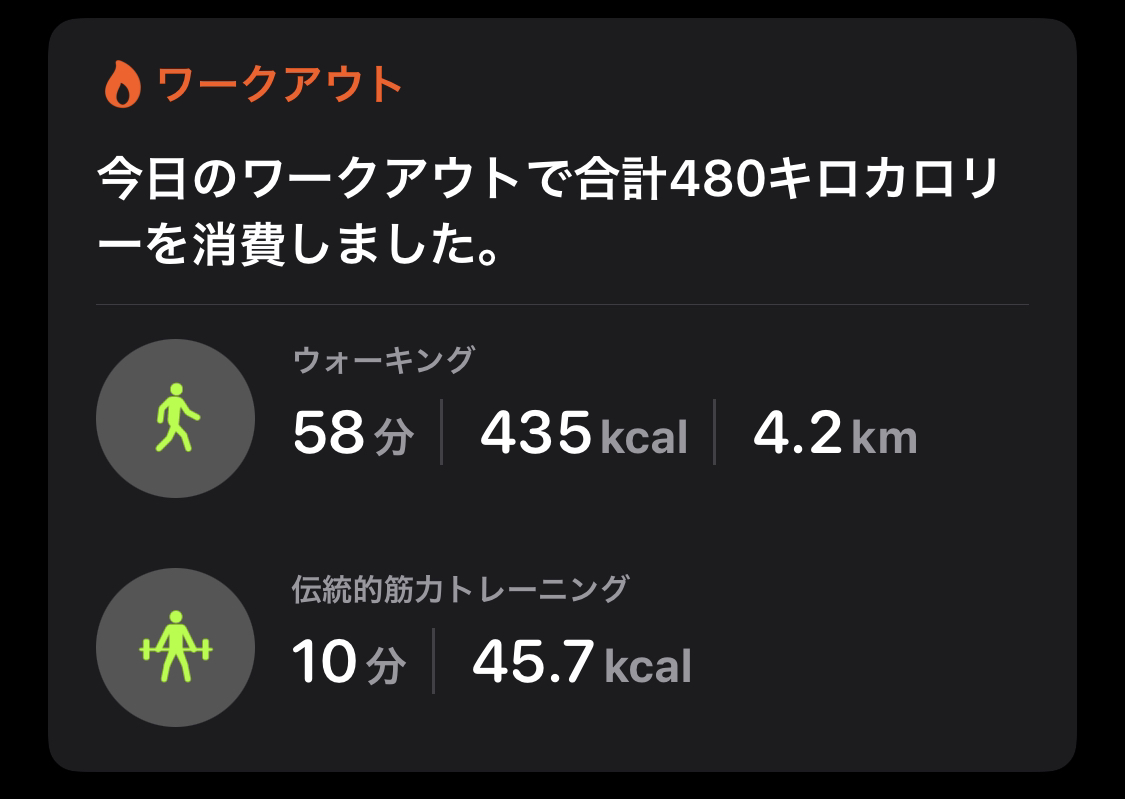Screen dimensions: 1125x799
Task: Tap the weightlifting figure icon
Action: (x=176, y=646)
